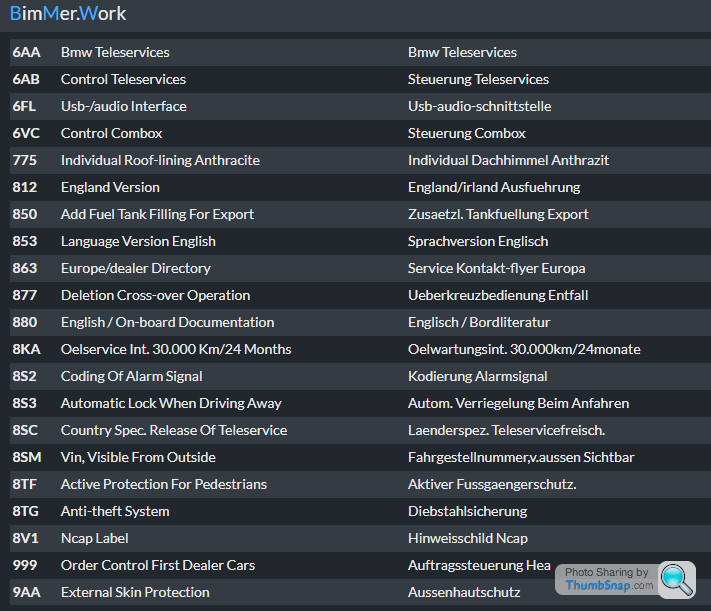Click 'Anti-theft System' description

coord(115,511)
